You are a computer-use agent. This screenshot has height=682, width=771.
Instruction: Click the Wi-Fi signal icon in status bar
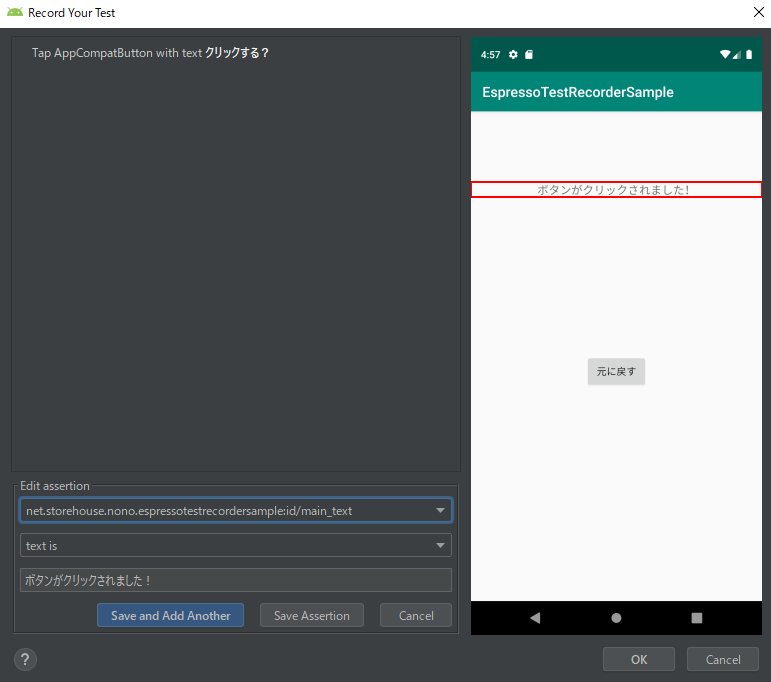coord(725,55)
